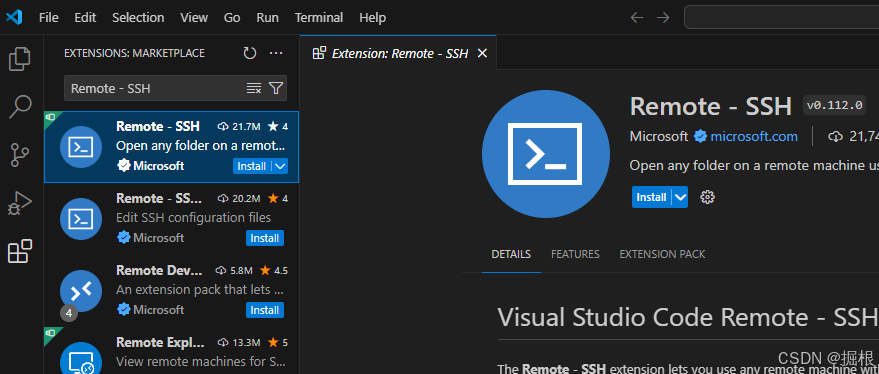This screenshot has height=374, width=879.
Task: Open Run and Debug view
Action: click(20, 203)
